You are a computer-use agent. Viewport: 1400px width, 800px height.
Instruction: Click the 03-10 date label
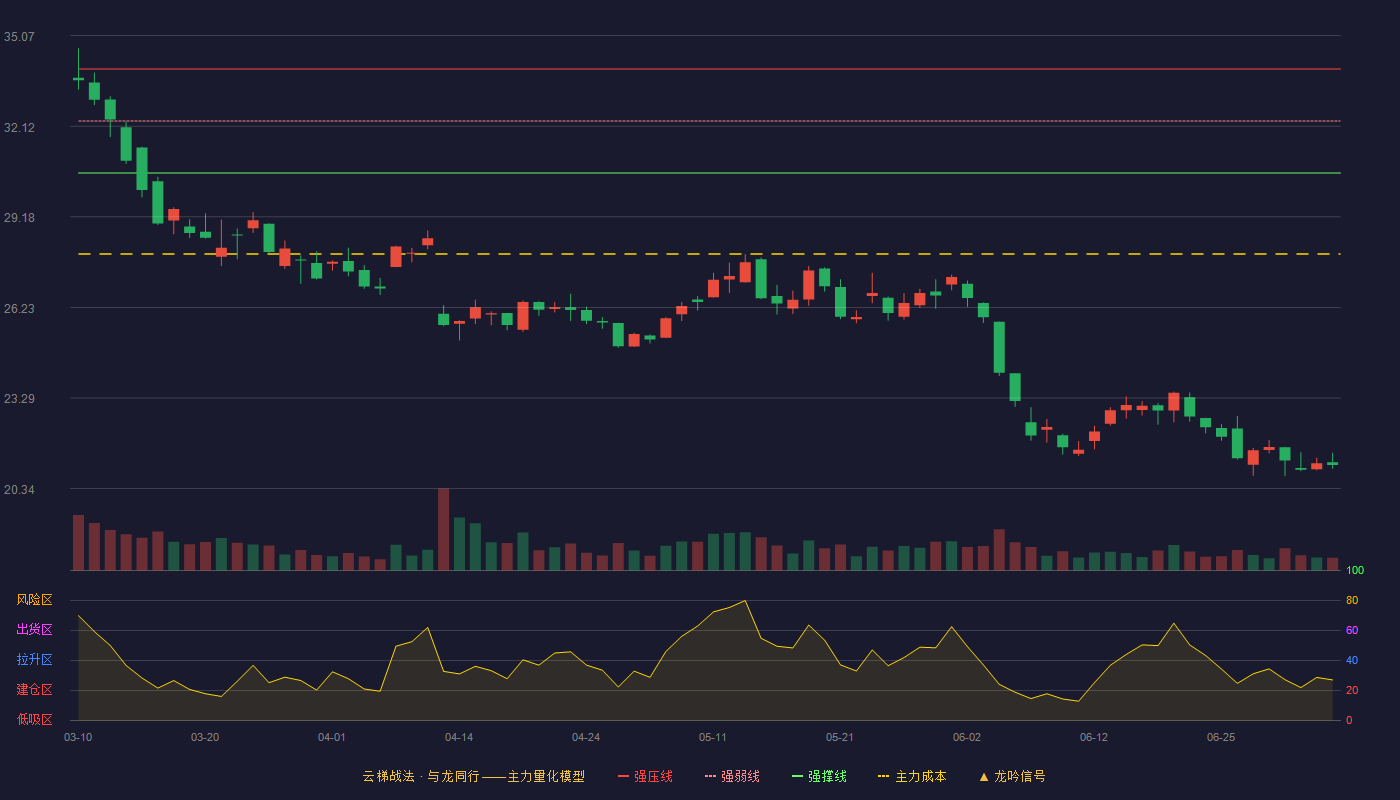click(78, 737)
